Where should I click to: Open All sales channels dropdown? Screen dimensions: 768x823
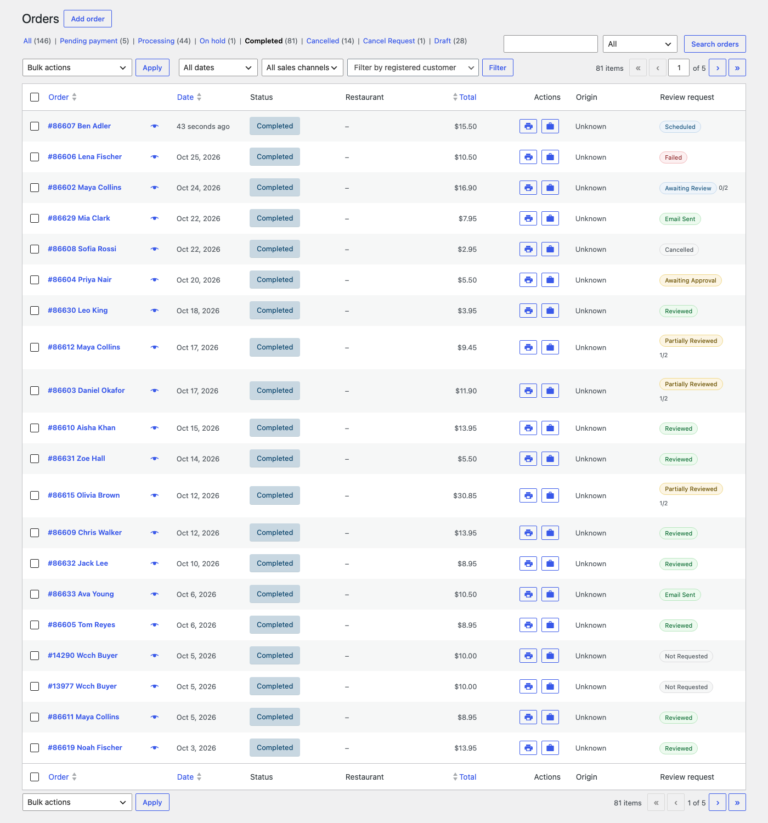(x=302, y=68)
